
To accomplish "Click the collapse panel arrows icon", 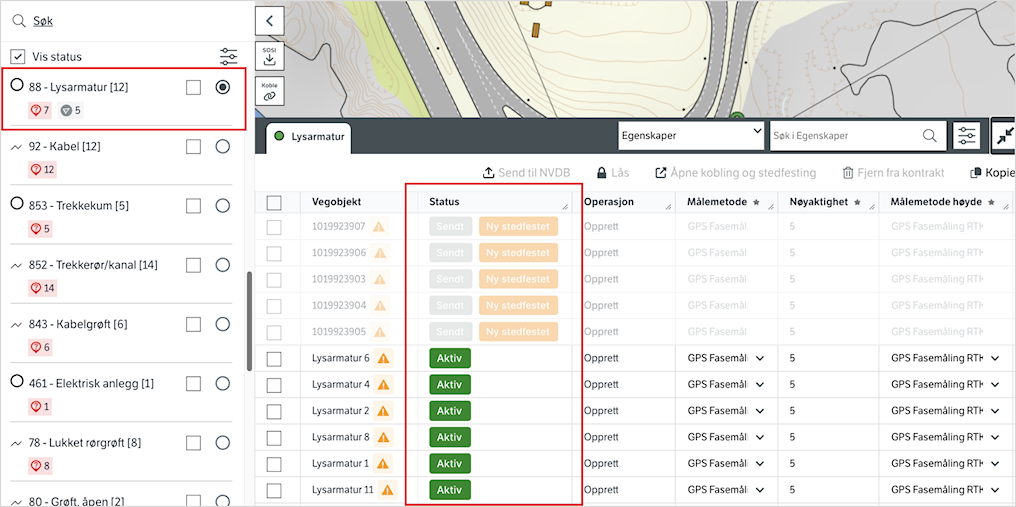I will 1003,136.
